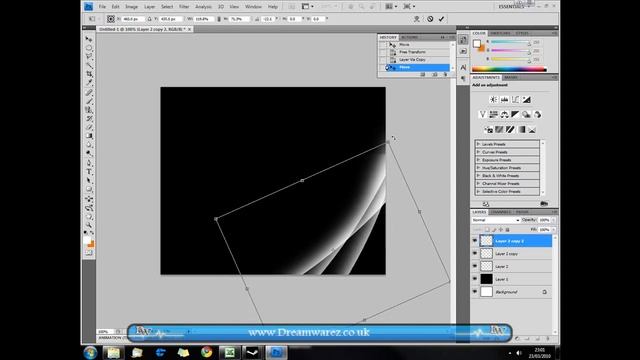This screenshot has width=640, height=360.
Task: Select the Eyedropper tool
Action: [x=89, y=83]
